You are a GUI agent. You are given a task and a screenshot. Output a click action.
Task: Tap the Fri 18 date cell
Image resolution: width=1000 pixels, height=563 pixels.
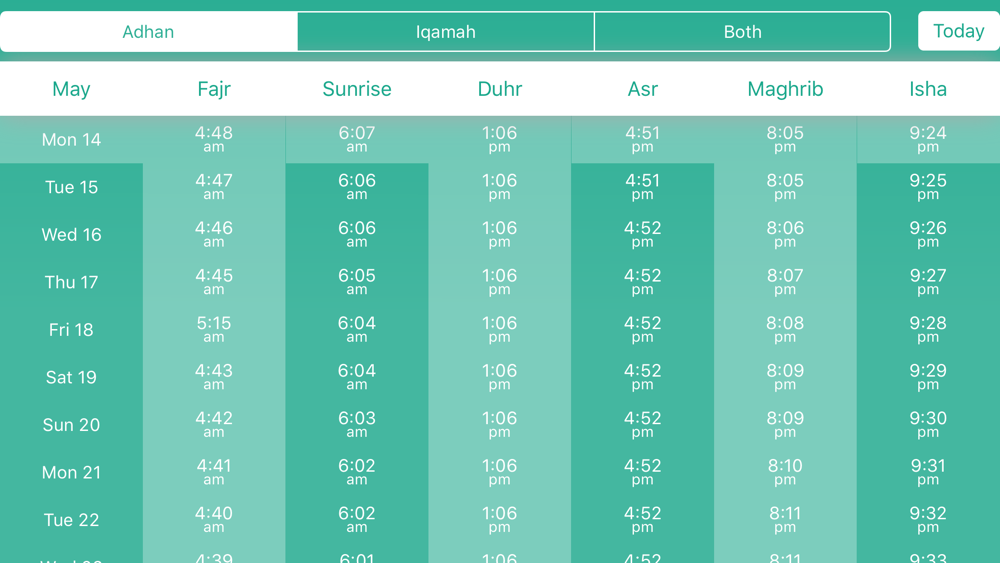71,330
